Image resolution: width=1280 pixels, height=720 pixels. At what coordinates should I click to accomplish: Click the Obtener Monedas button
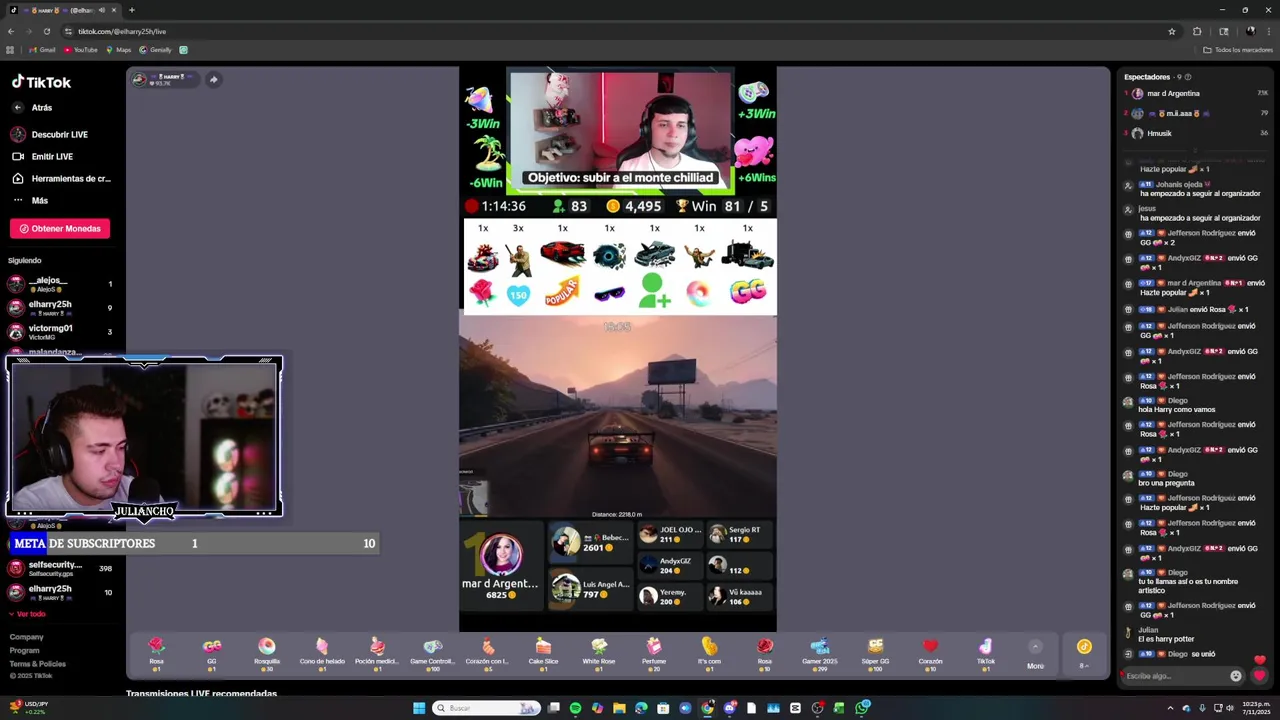(x=60, y=229)
